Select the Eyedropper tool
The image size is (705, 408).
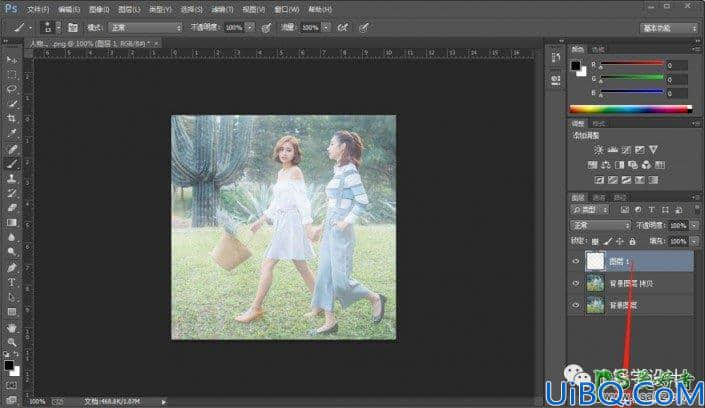tap(12, 134)
